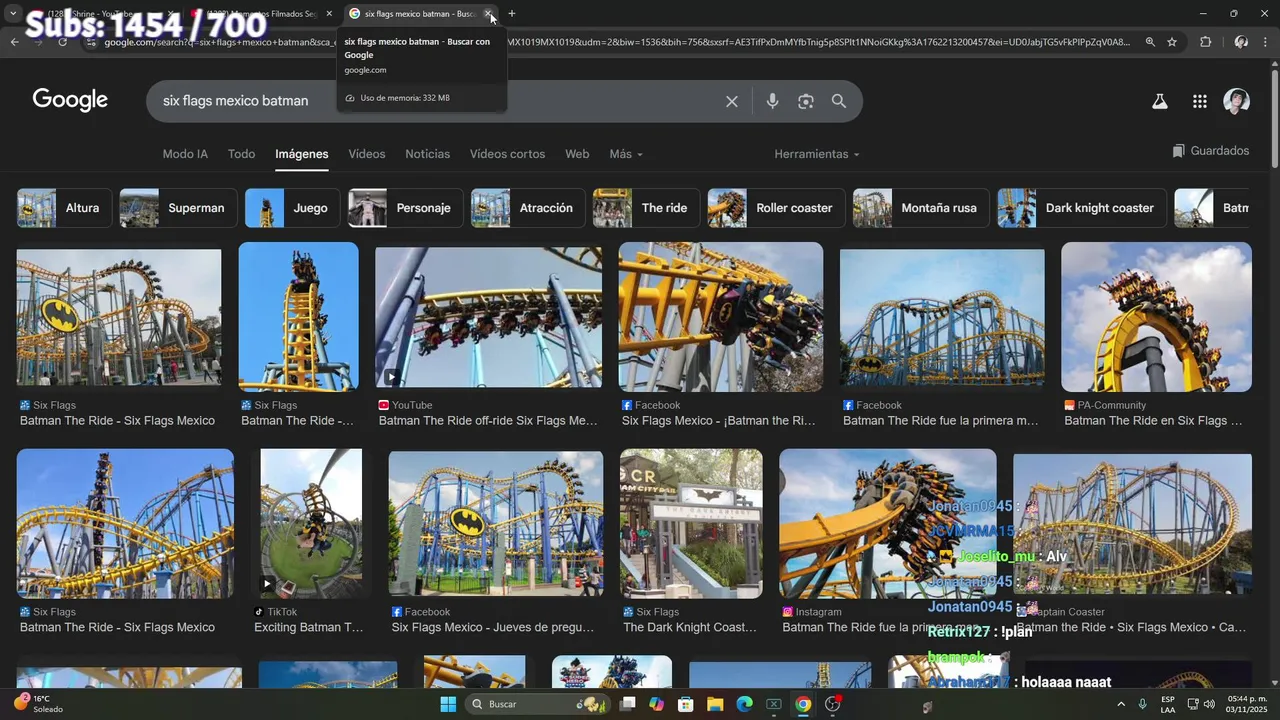The image size is (1280, 720).
Task: Click the browser address bar URL
Action: pos(617,42)
